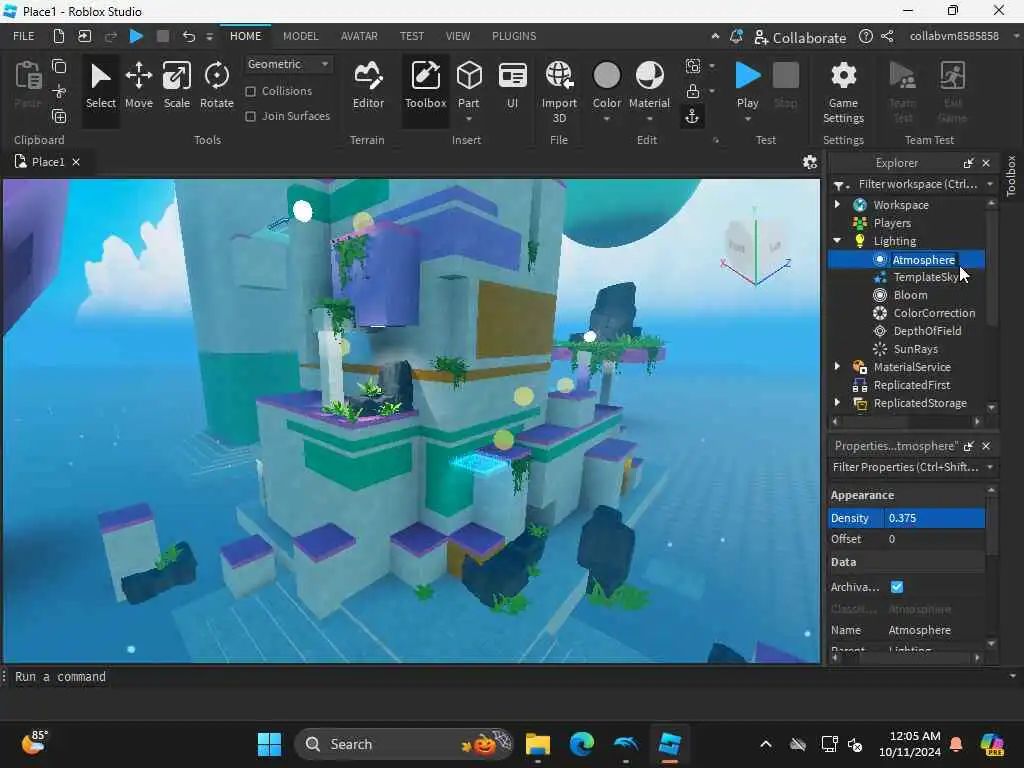The width and height of the screenshot is (1024, 768).
Task: Expand the ReplicatedStorage node
Action: pos(837,403)
